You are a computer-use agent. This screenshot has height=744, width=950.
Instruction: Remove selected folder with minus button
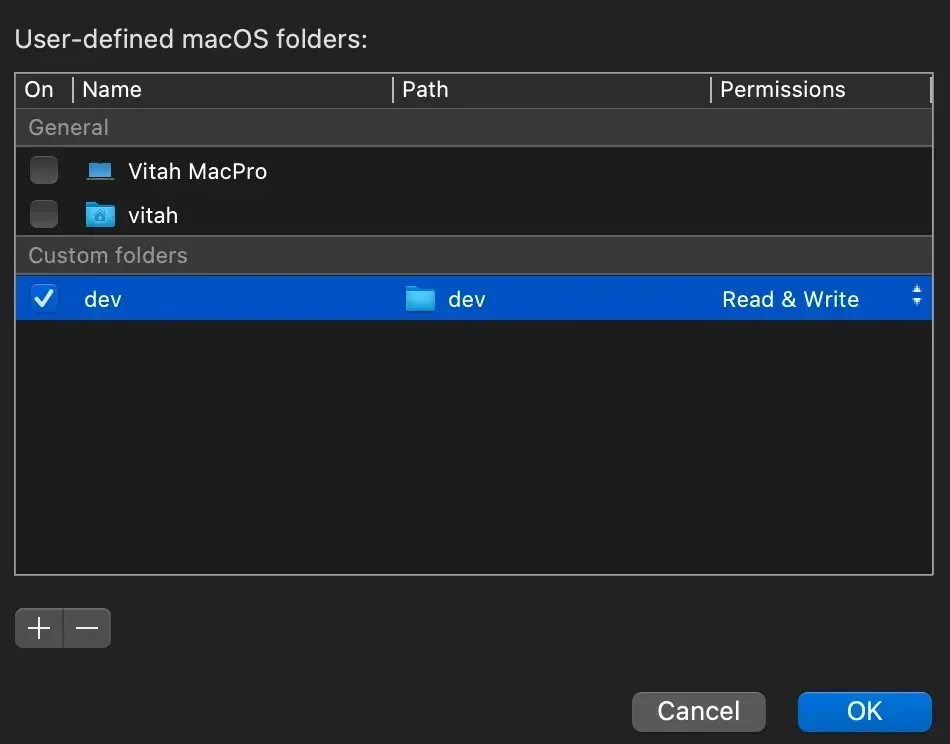pos(87,628)
